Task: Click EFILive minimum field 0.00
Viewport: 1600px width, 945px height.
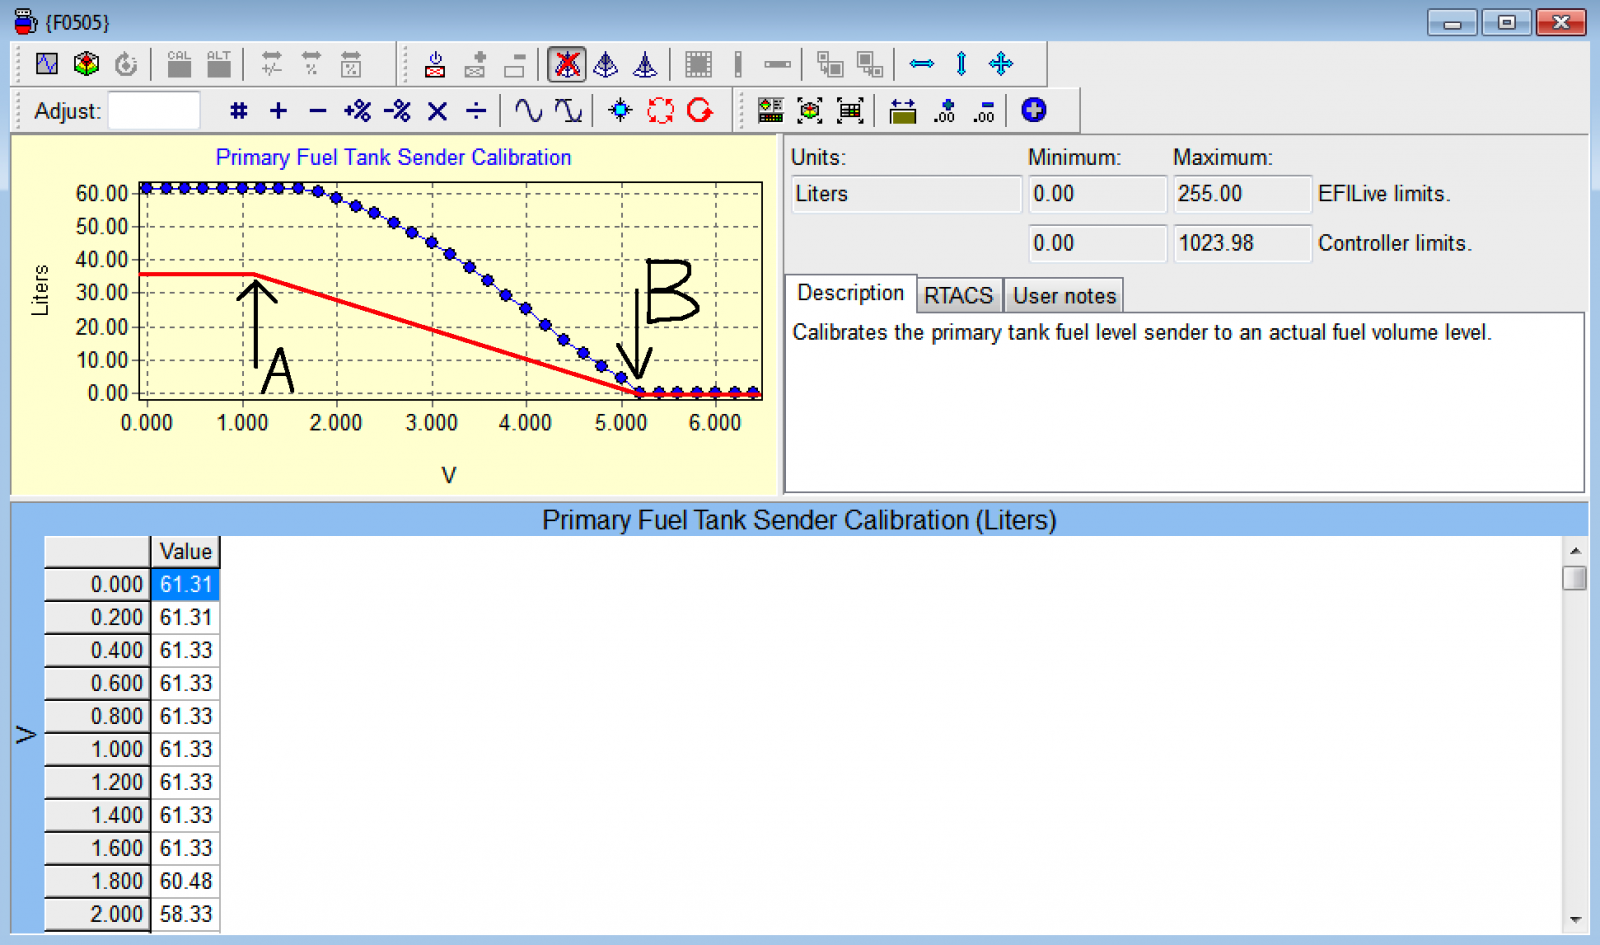Action: [x=1097, y=194]
